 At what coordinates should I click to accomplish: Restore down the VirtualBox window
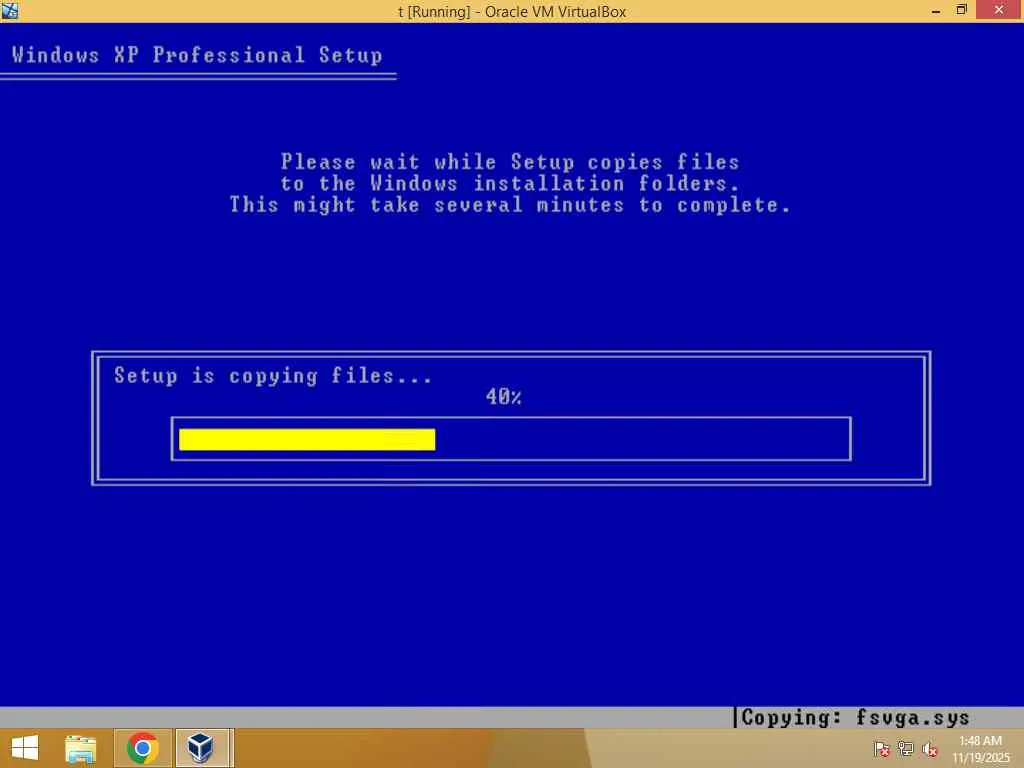click(x=961, y=10)
